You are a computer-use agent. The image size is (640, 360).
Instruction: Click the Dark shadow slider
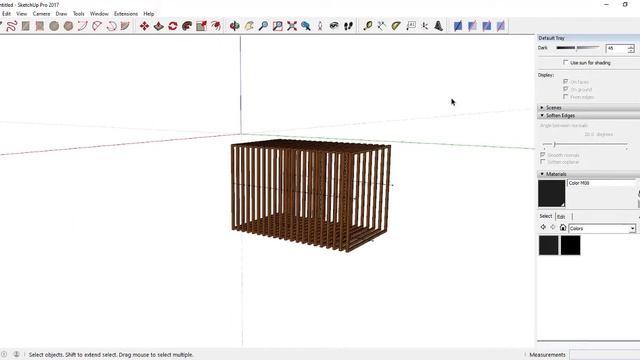578,48
